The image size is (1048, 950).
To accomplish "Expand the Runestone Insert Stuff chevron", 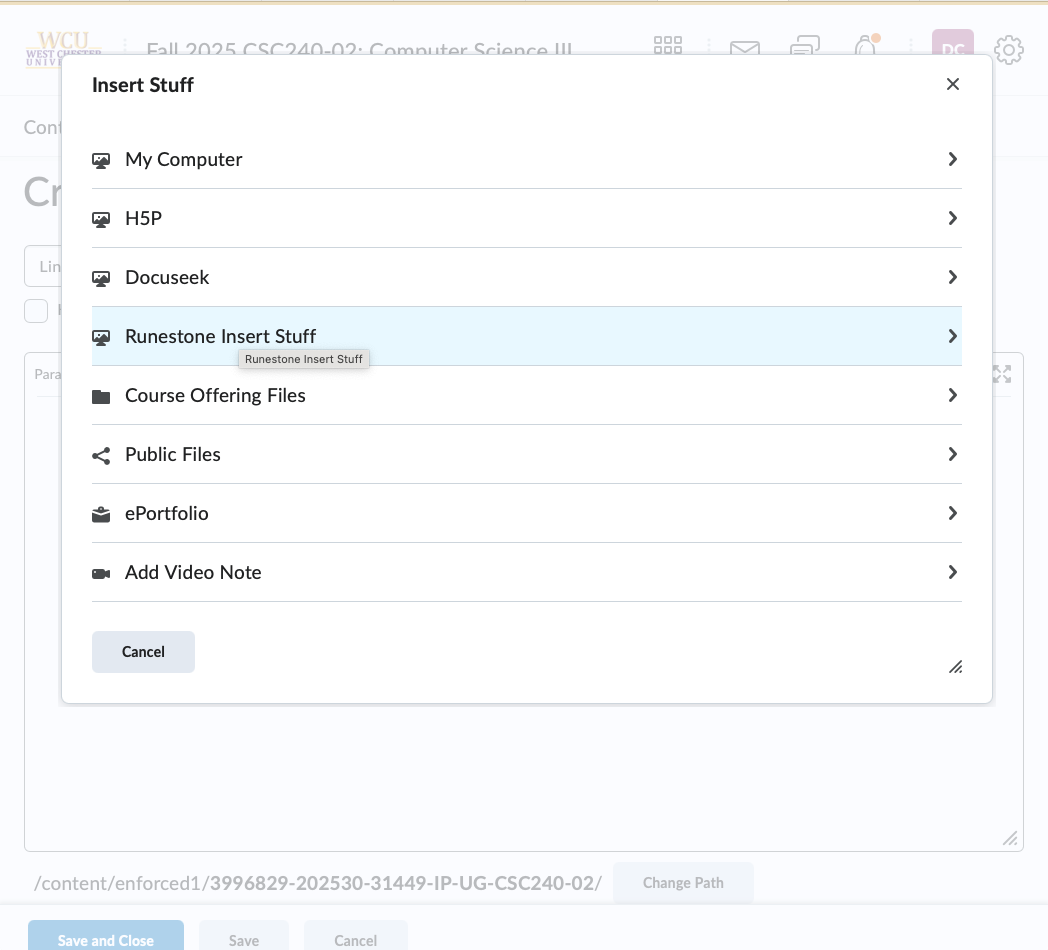I will 952,336.
